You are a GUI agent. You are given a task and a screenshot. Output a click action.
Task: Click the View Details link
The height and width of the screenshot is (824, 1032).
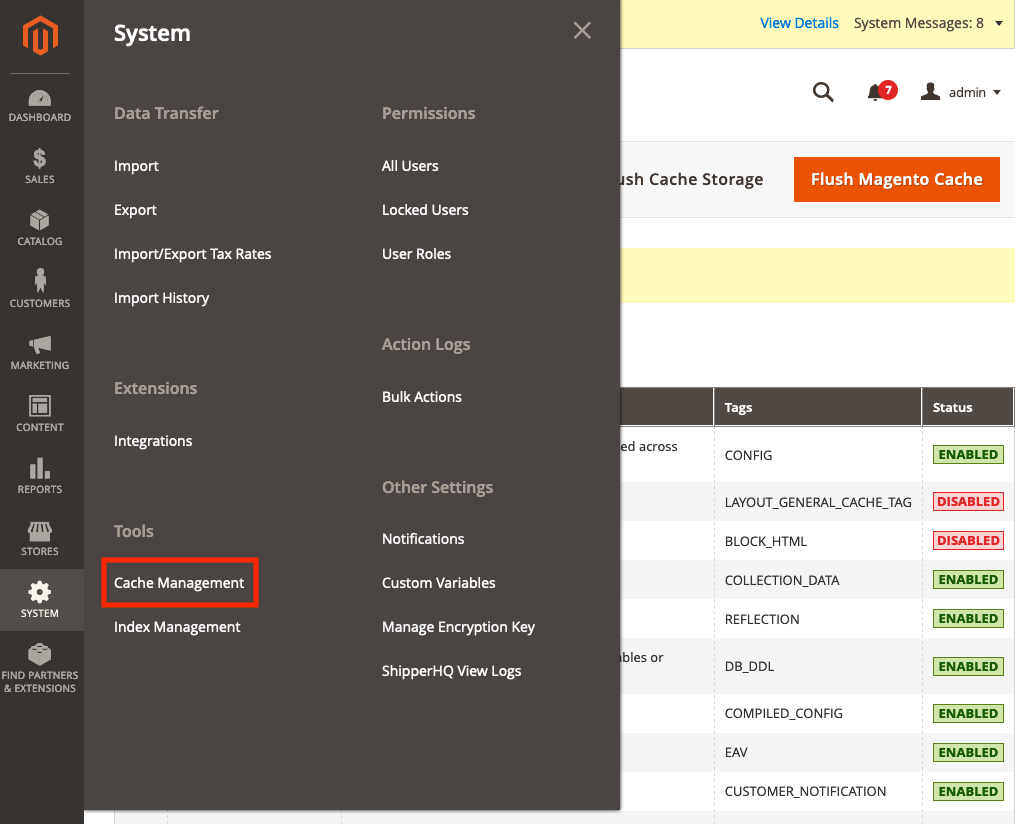point(799,23)
